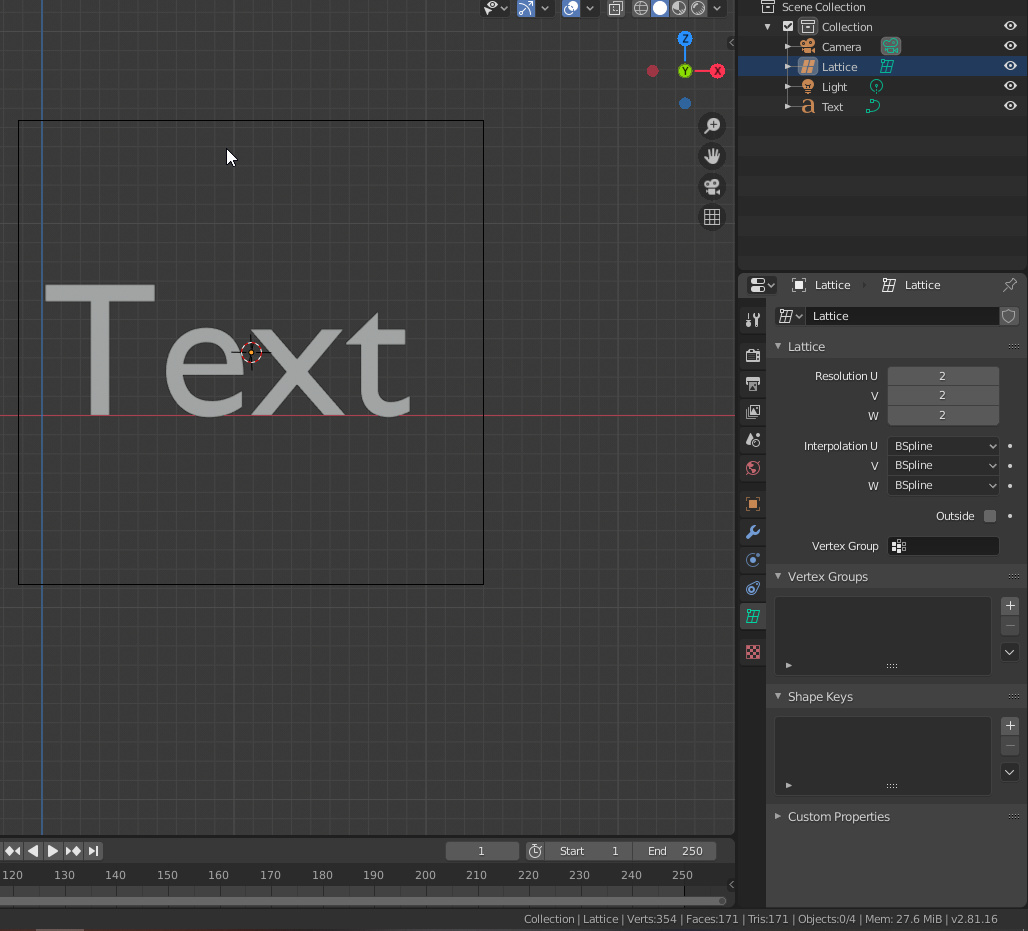Expand the Lattice outliner row

788,67
